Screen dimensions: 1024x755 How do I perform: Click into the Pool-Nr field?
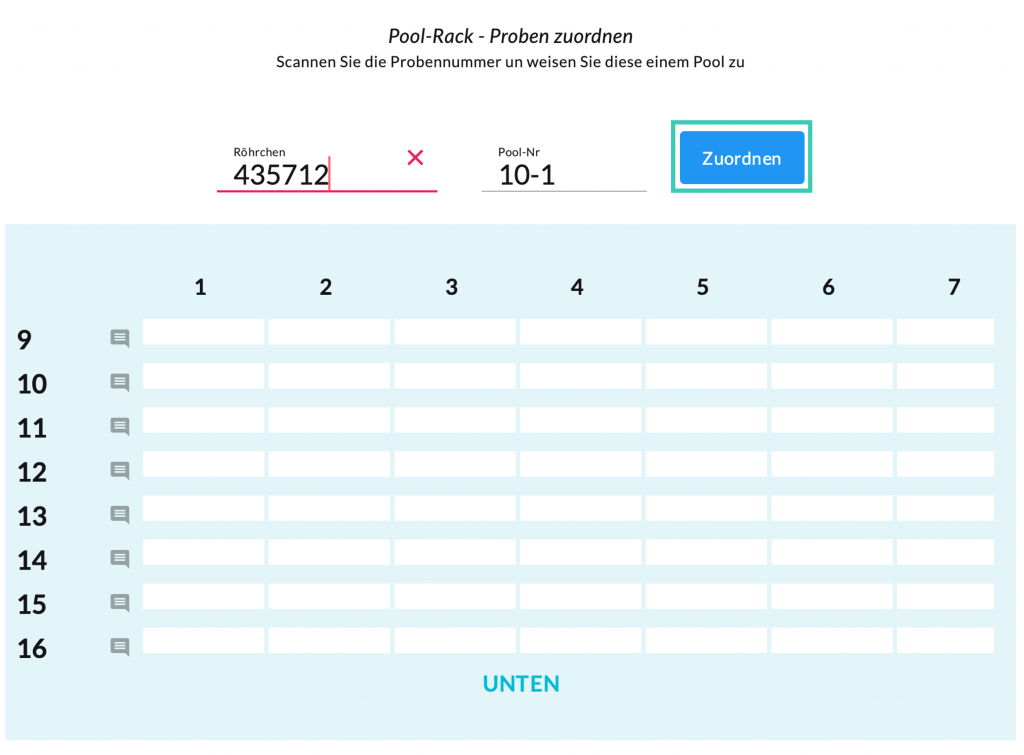[563, 175]
